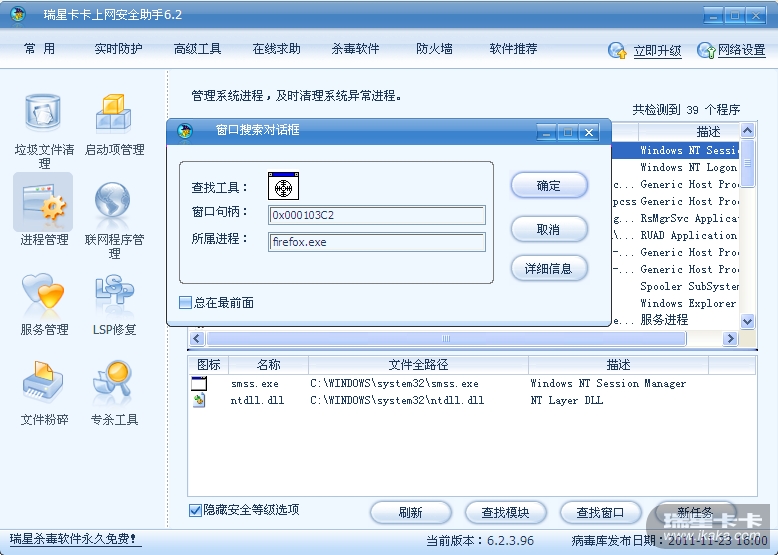The image size is (778, 555).
Task: Click the 刷新 refresh button
Action: (x=411, y=512)
